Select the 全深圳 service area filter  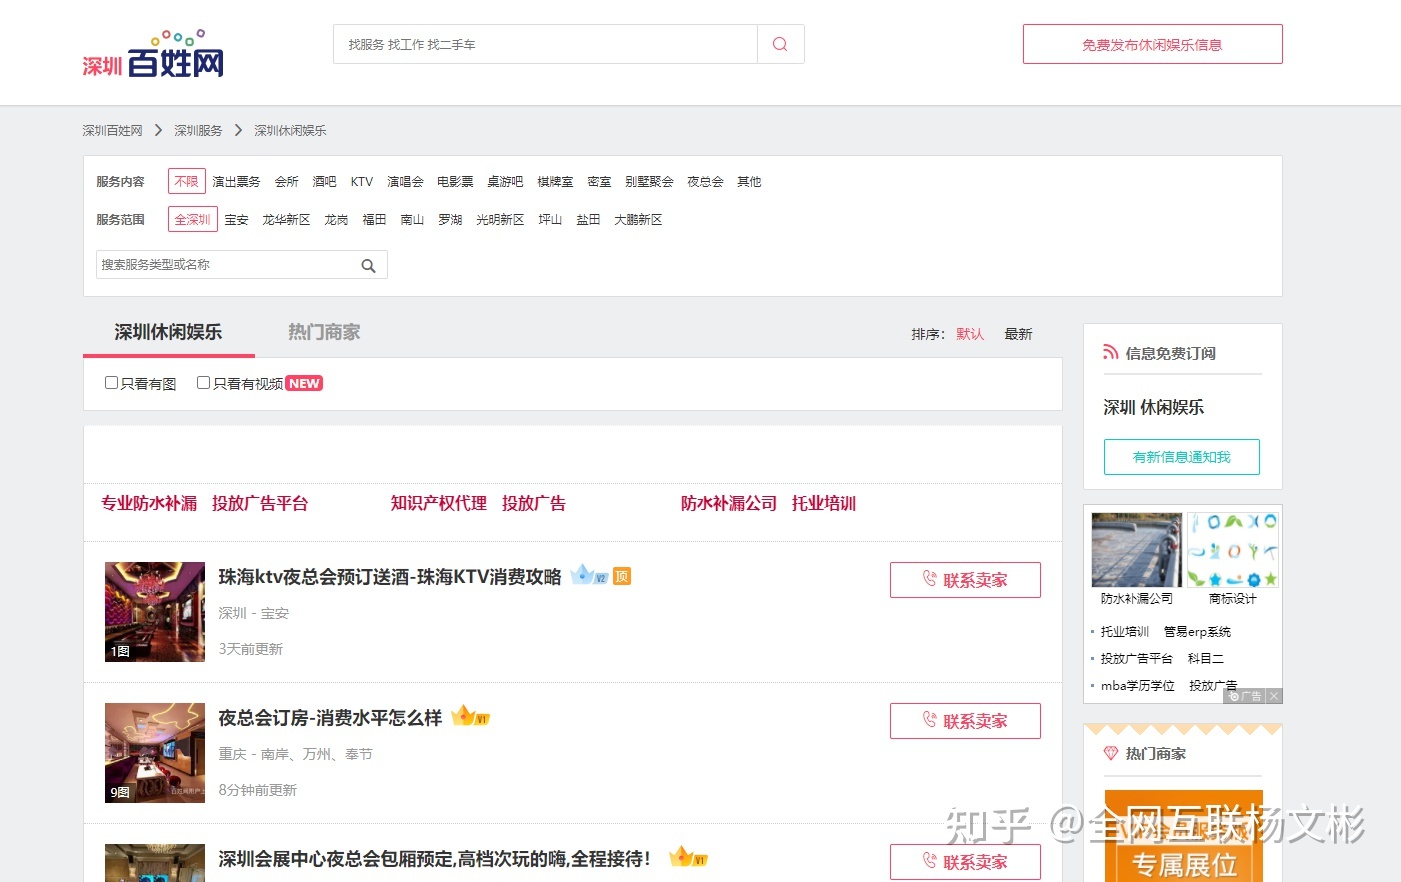pos(192,219)
